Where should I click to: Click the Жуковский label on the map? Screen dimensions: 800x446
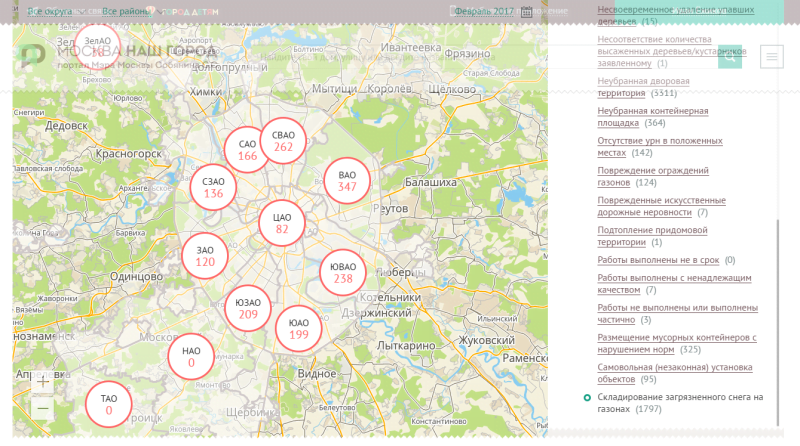pos(487,340)
